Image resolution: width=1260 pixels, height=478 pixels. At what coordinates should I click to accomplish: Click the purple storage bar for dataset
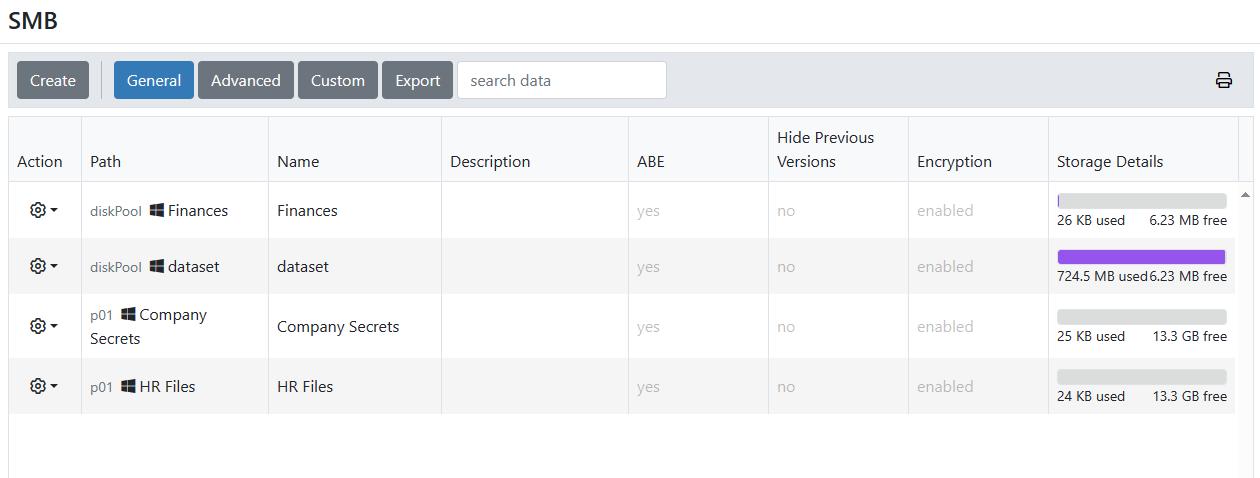tap(1141, 257)
